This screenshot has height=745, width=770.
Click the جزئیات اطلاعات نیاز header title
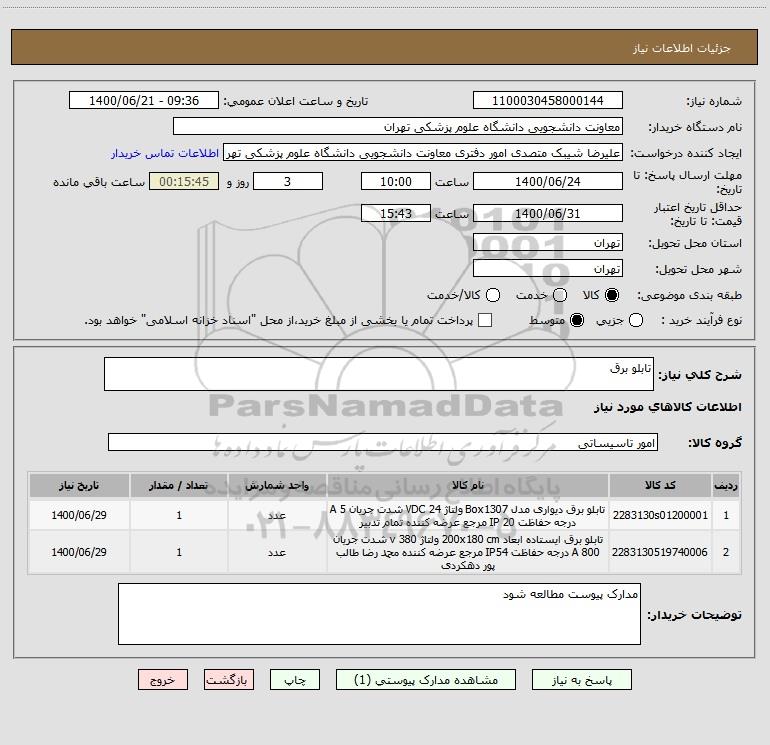[681, 48]
